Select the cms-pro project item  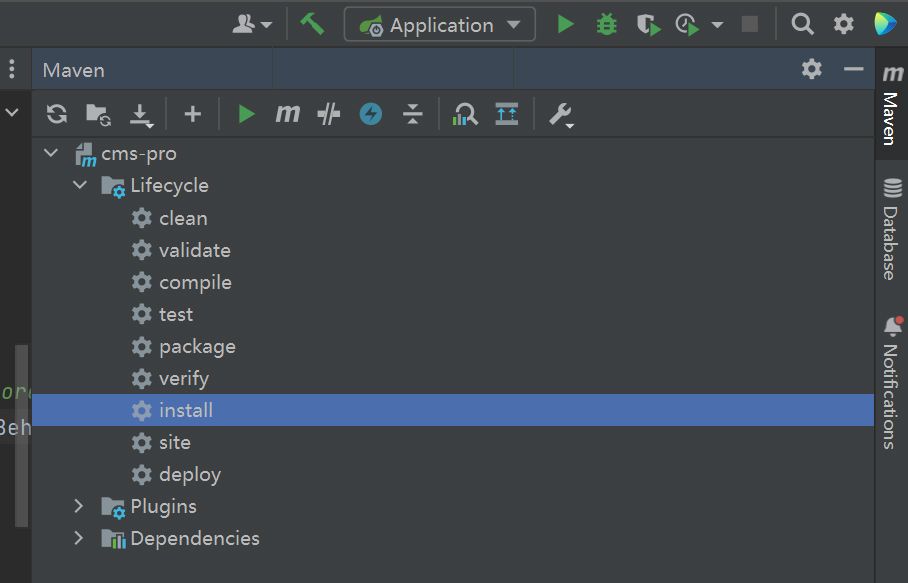point(139,153)
